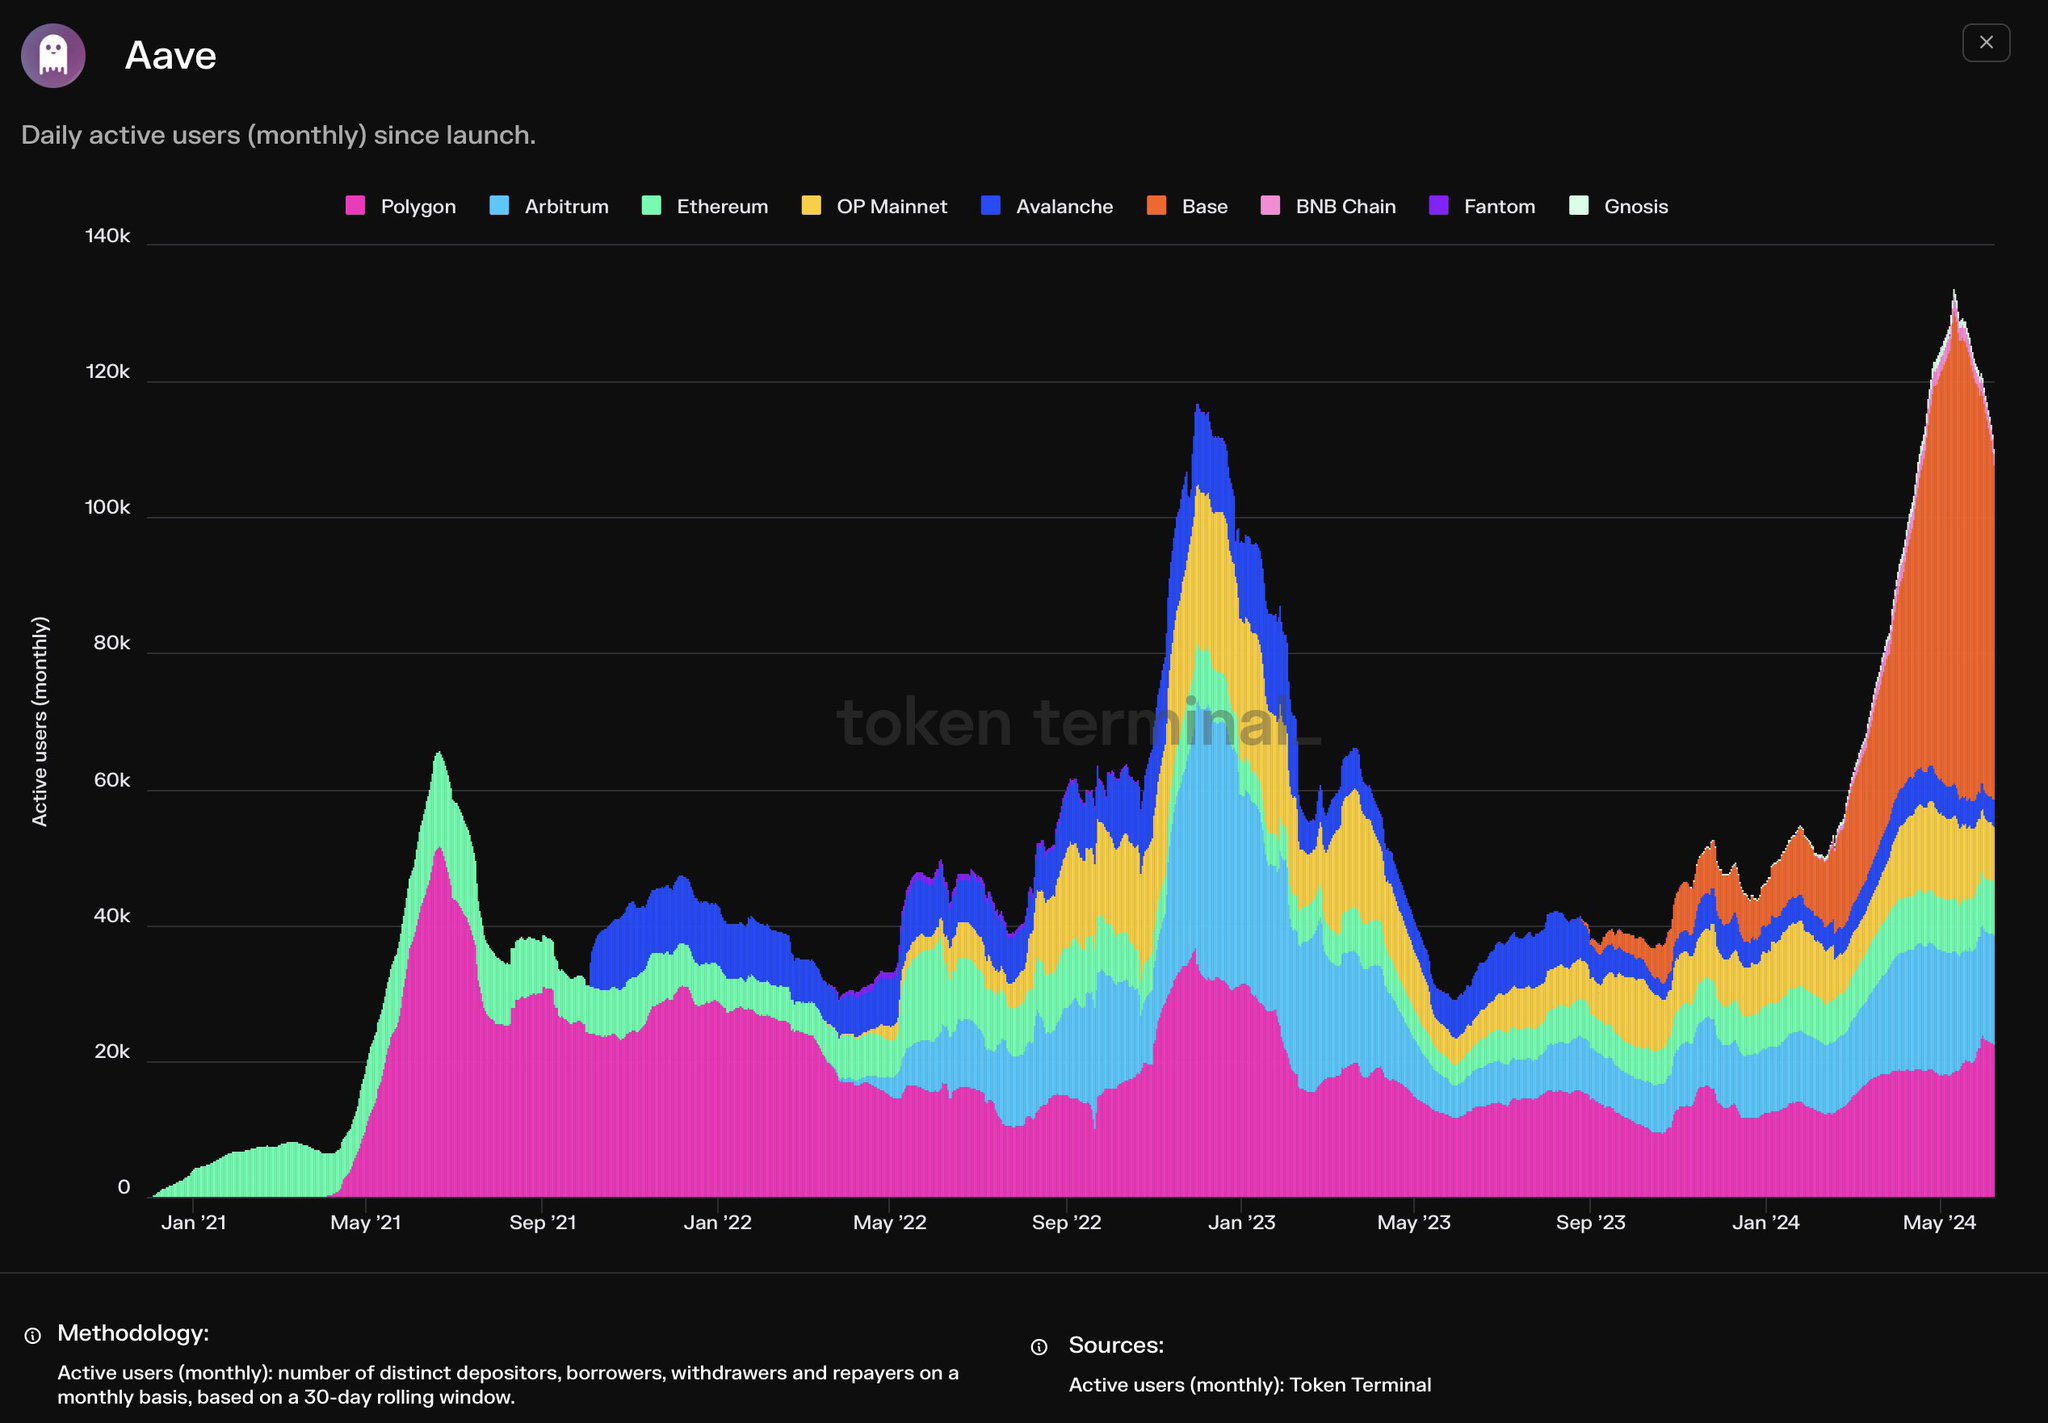The image size is (2048, 1423).
Task: Click the 140k y-axis label
Action: coord(108,236)
